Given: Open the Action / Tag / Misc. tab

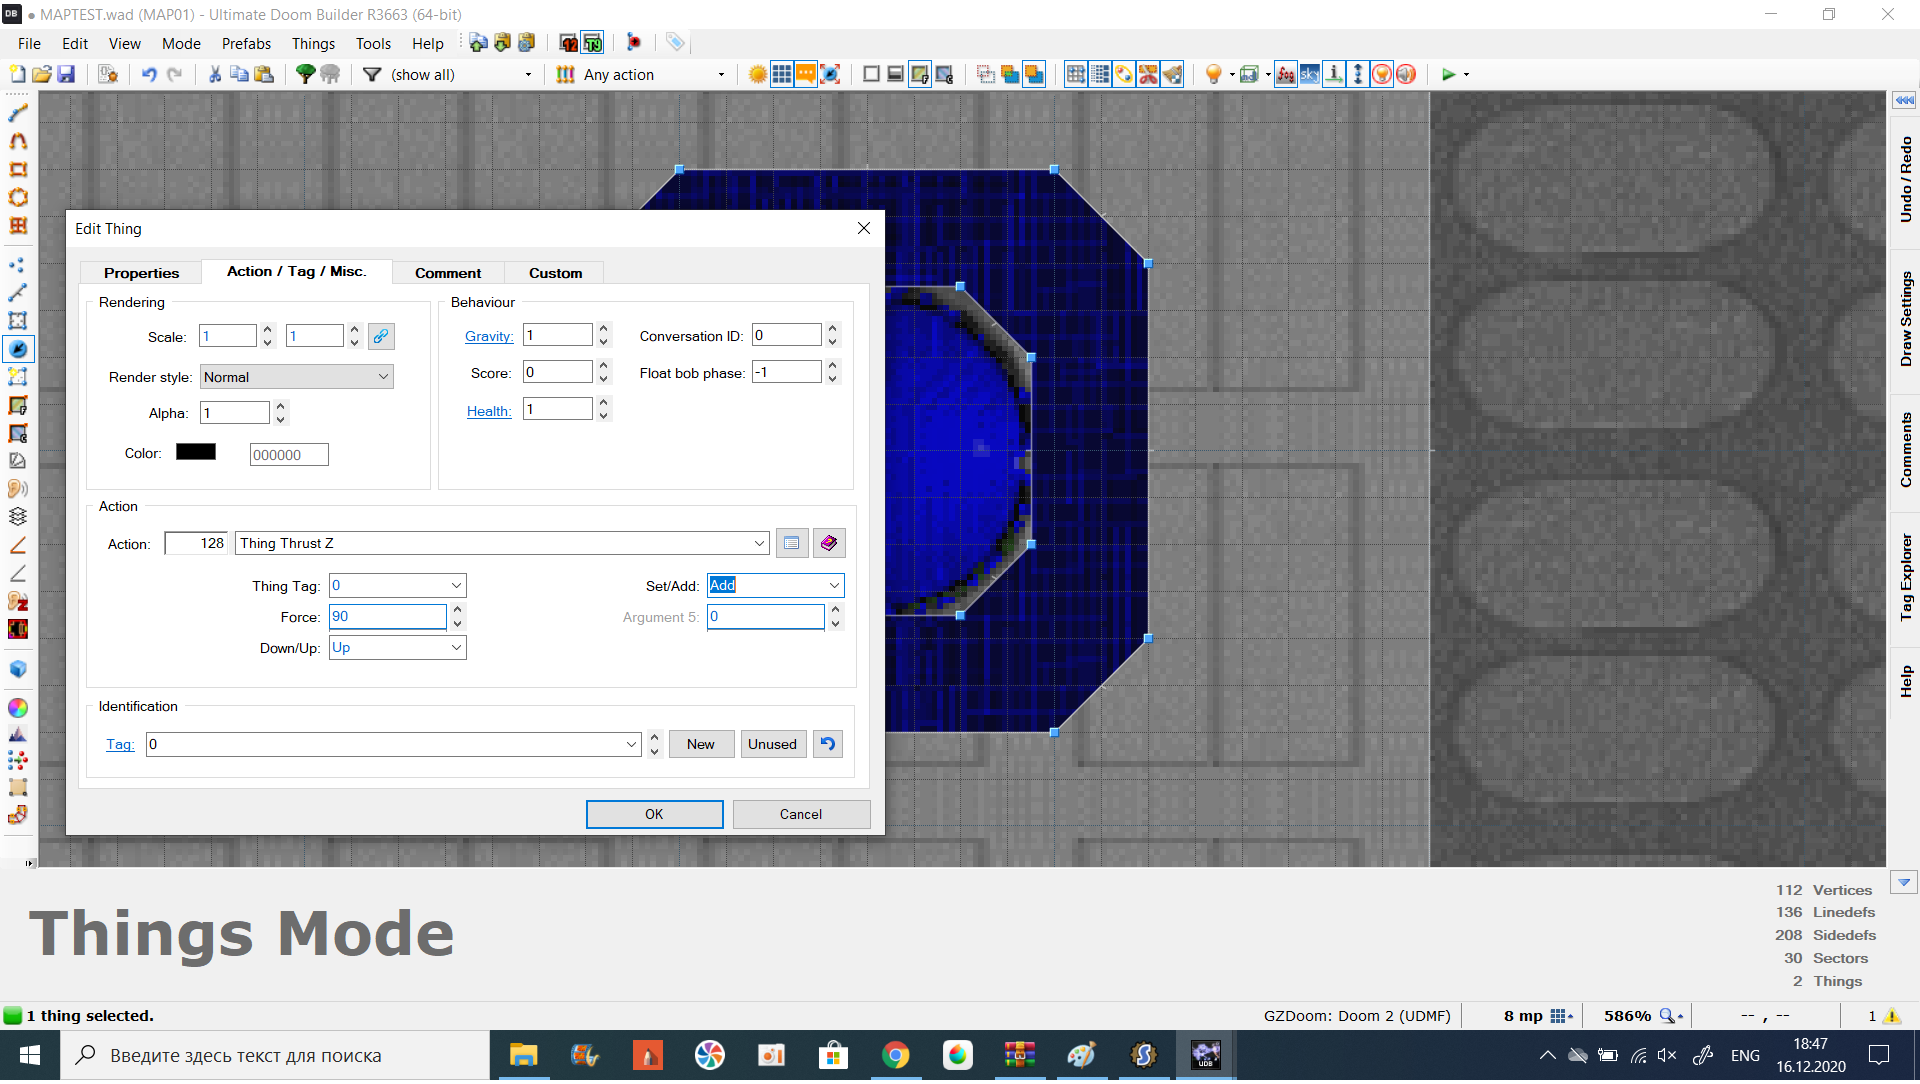Looking at the screenshot, I should (x=295, y=272).
